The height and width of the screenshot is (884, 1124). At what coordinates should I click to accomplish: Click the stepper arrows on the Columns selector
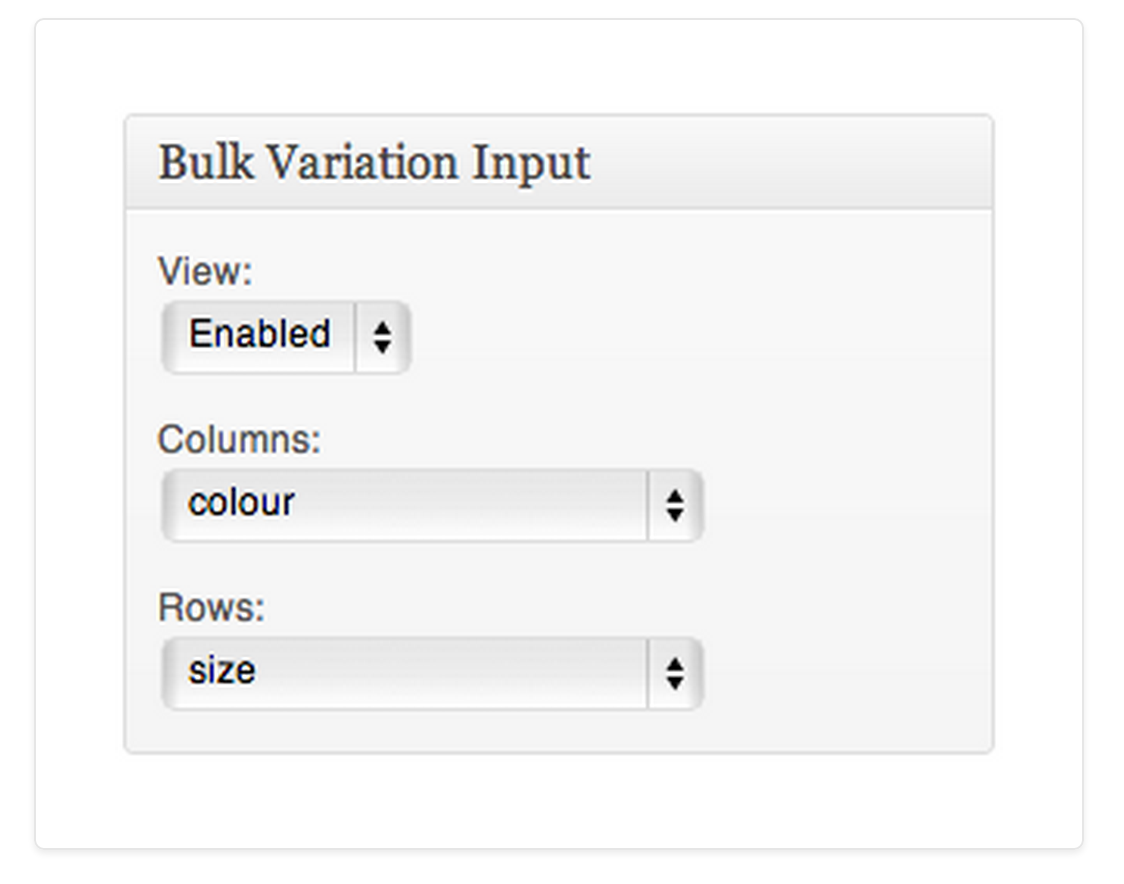click(x=676, y=504)
